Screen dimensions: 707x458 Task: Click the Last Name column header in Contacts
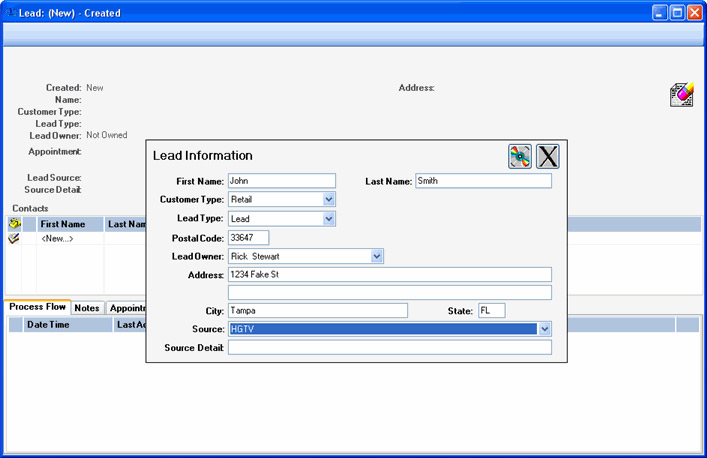click(126, 224)
